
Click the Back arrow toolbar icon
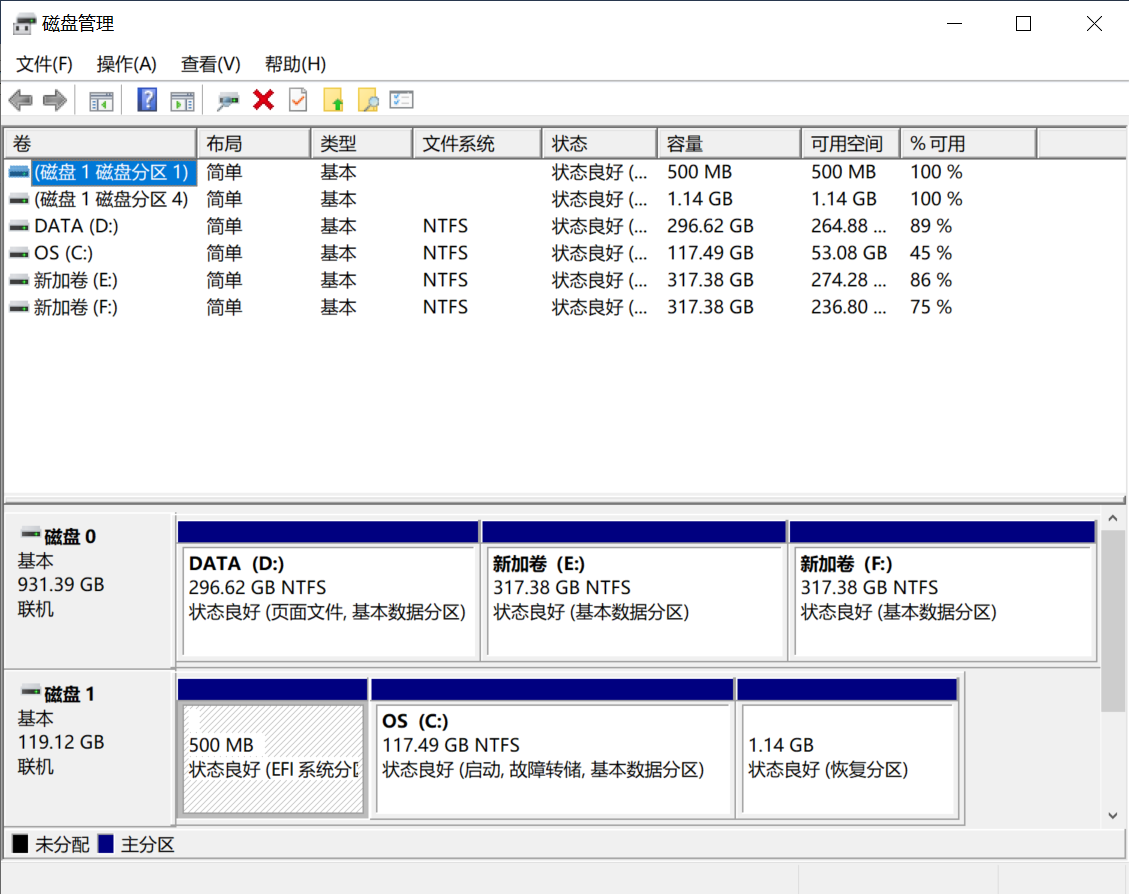coord(21,100)
